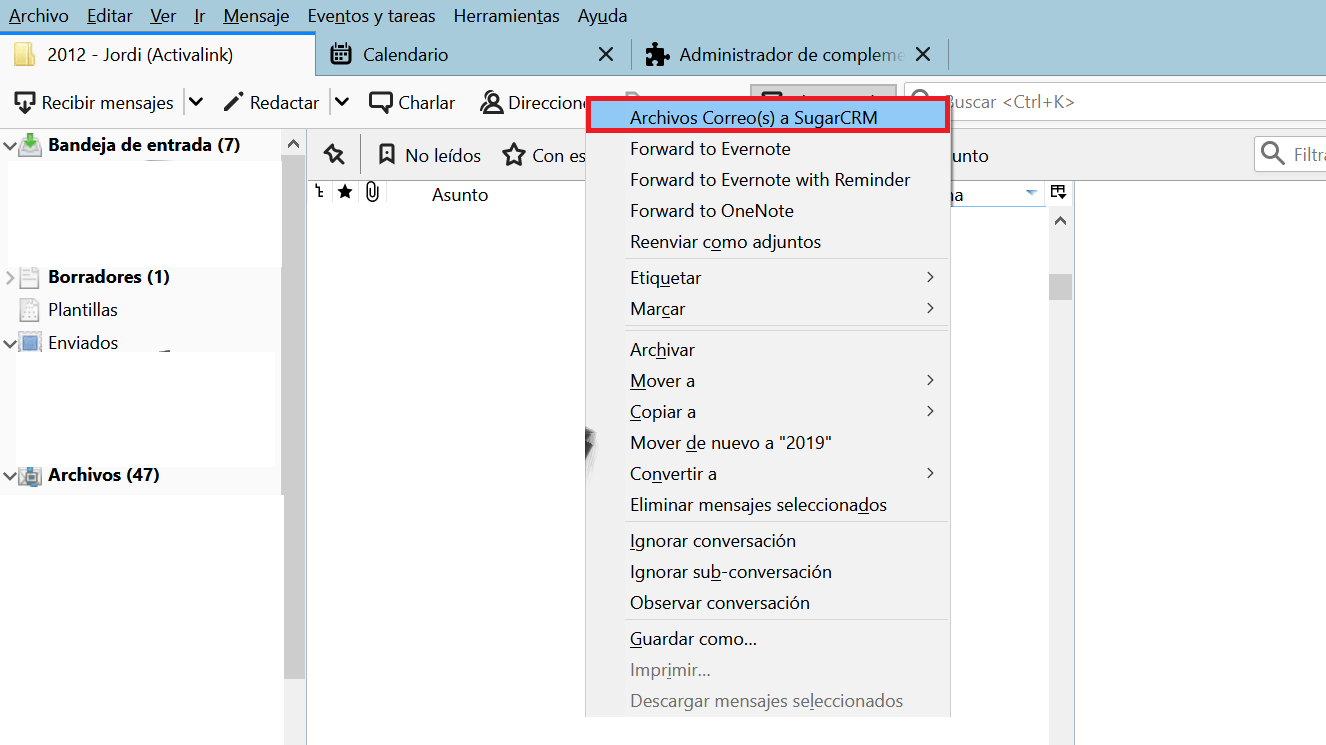Sort by star column header icon
1326x745 pixels.
point(345,192)
